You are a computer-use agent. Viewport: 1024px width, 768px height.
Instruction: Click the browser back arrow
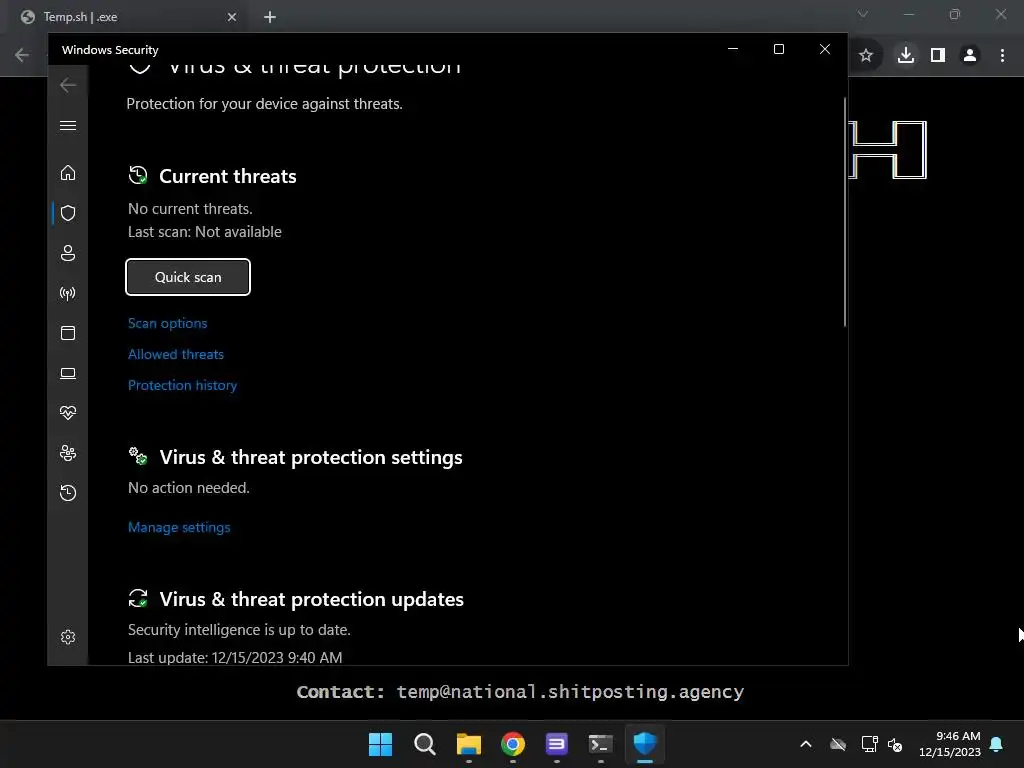22,55
